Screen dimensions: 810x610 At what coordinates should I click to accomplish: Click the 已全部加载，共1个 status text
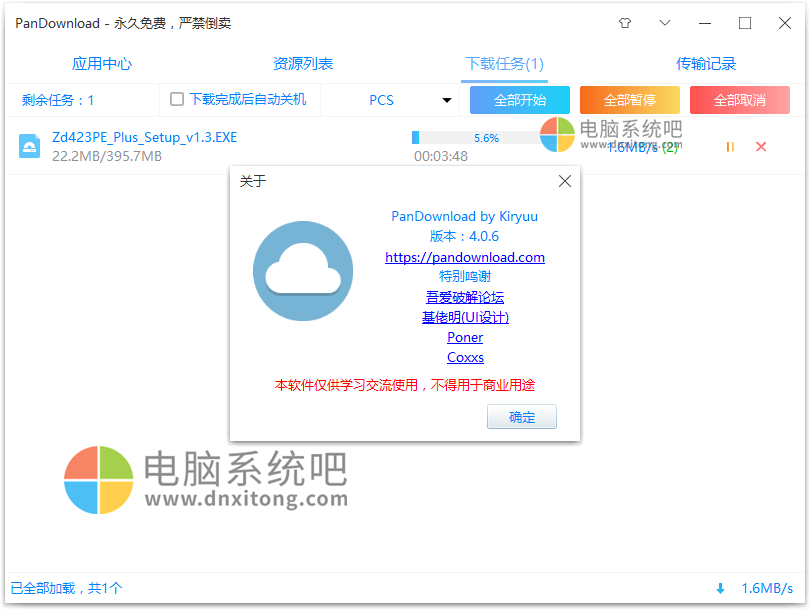tap(67, 588)
